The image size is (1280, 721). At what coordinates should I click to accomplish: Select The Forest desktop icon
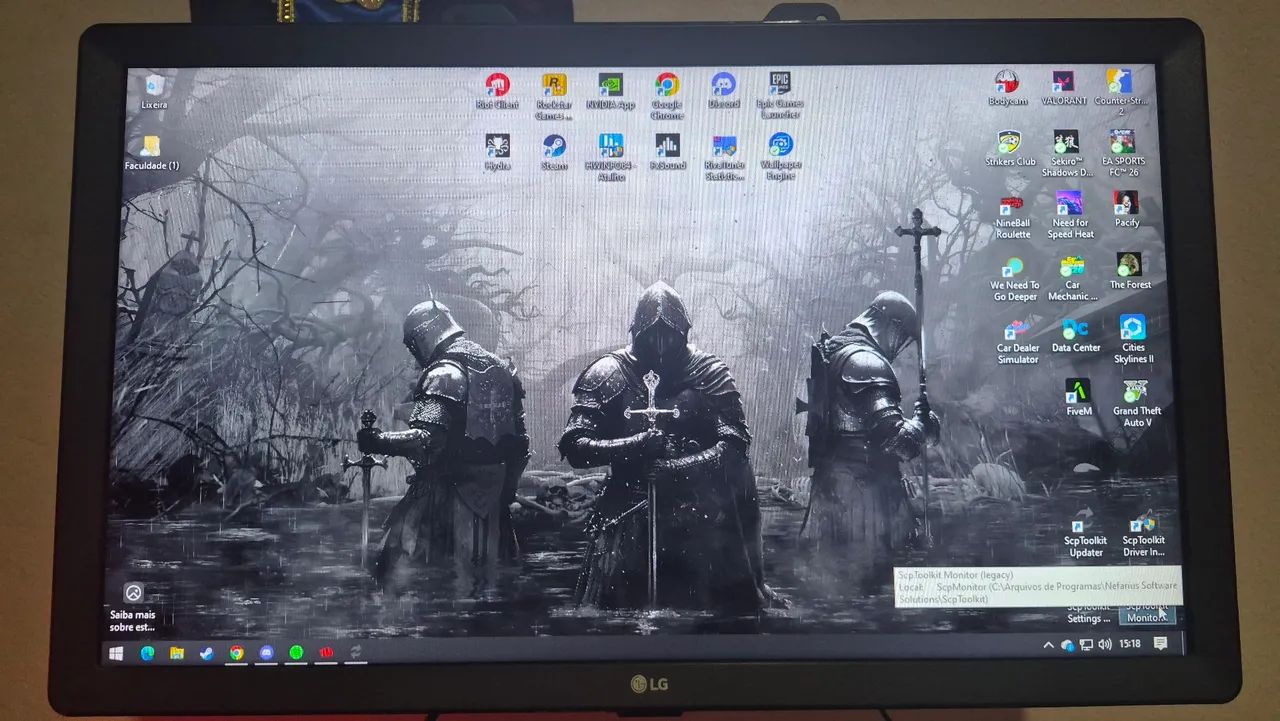tap(1129, 271)
